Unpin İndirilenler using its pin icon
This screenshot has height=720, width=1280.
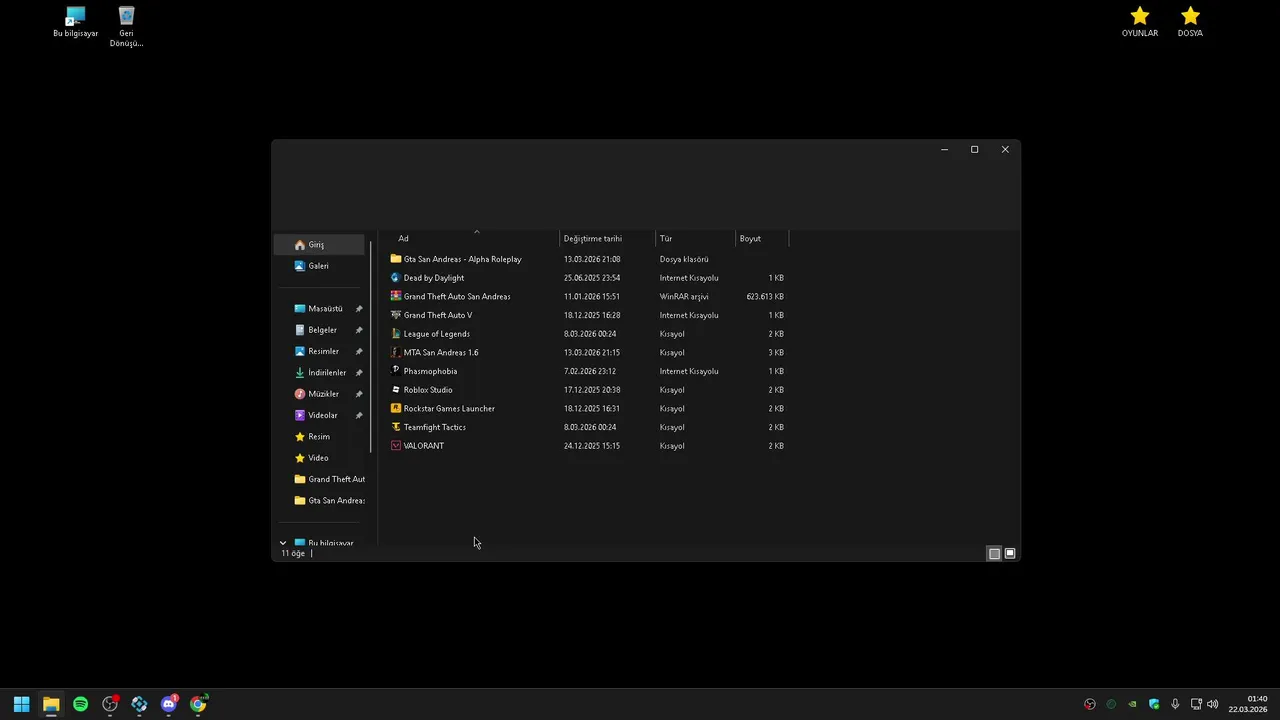[x=359, y=373]
